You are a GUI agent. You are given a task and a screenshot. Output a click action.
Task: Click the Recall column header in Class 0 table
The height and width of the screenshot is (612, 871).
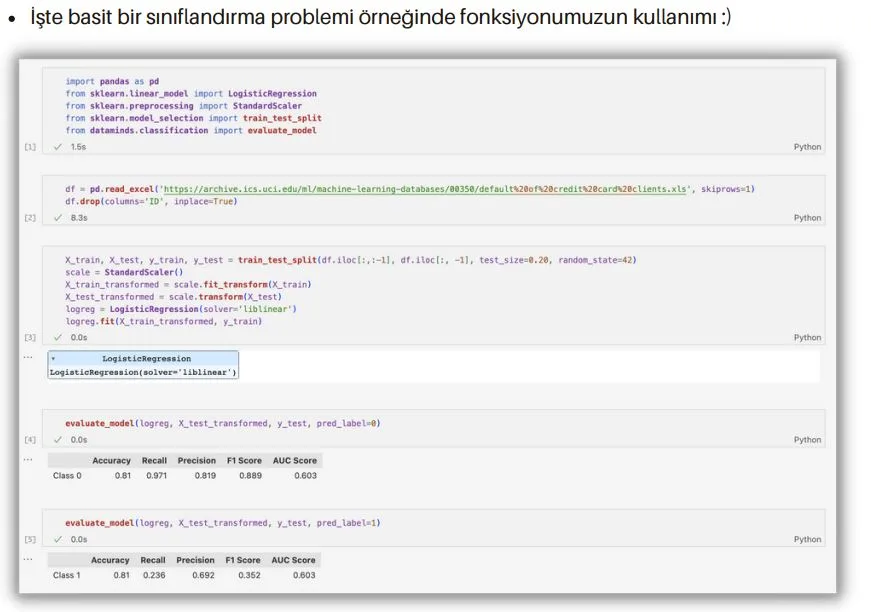click(154, 461)
